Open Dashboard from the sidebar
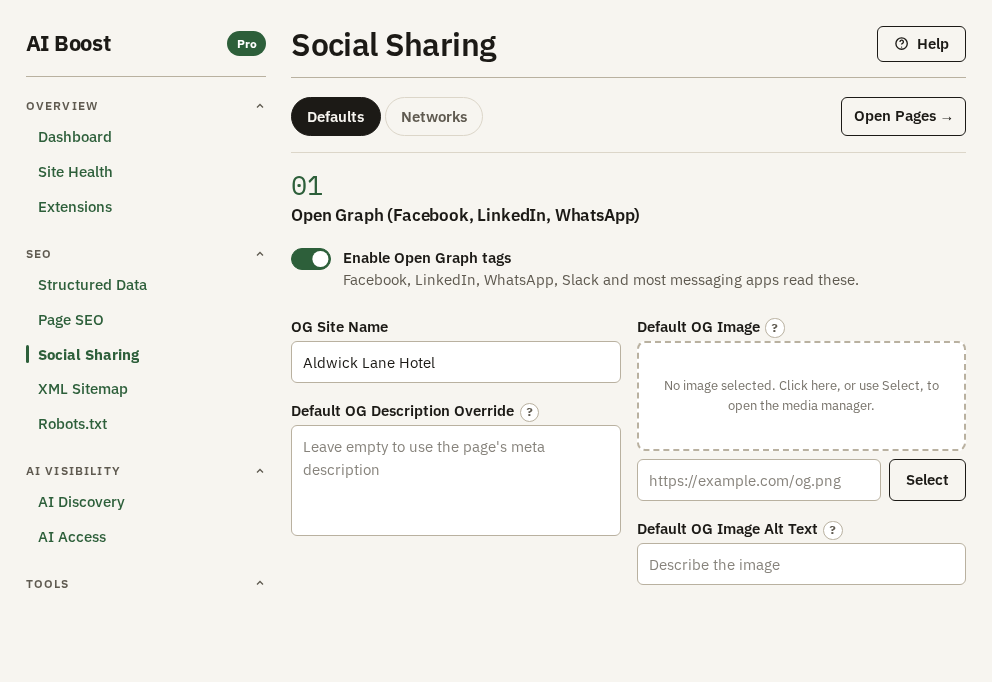 point(75,137)
